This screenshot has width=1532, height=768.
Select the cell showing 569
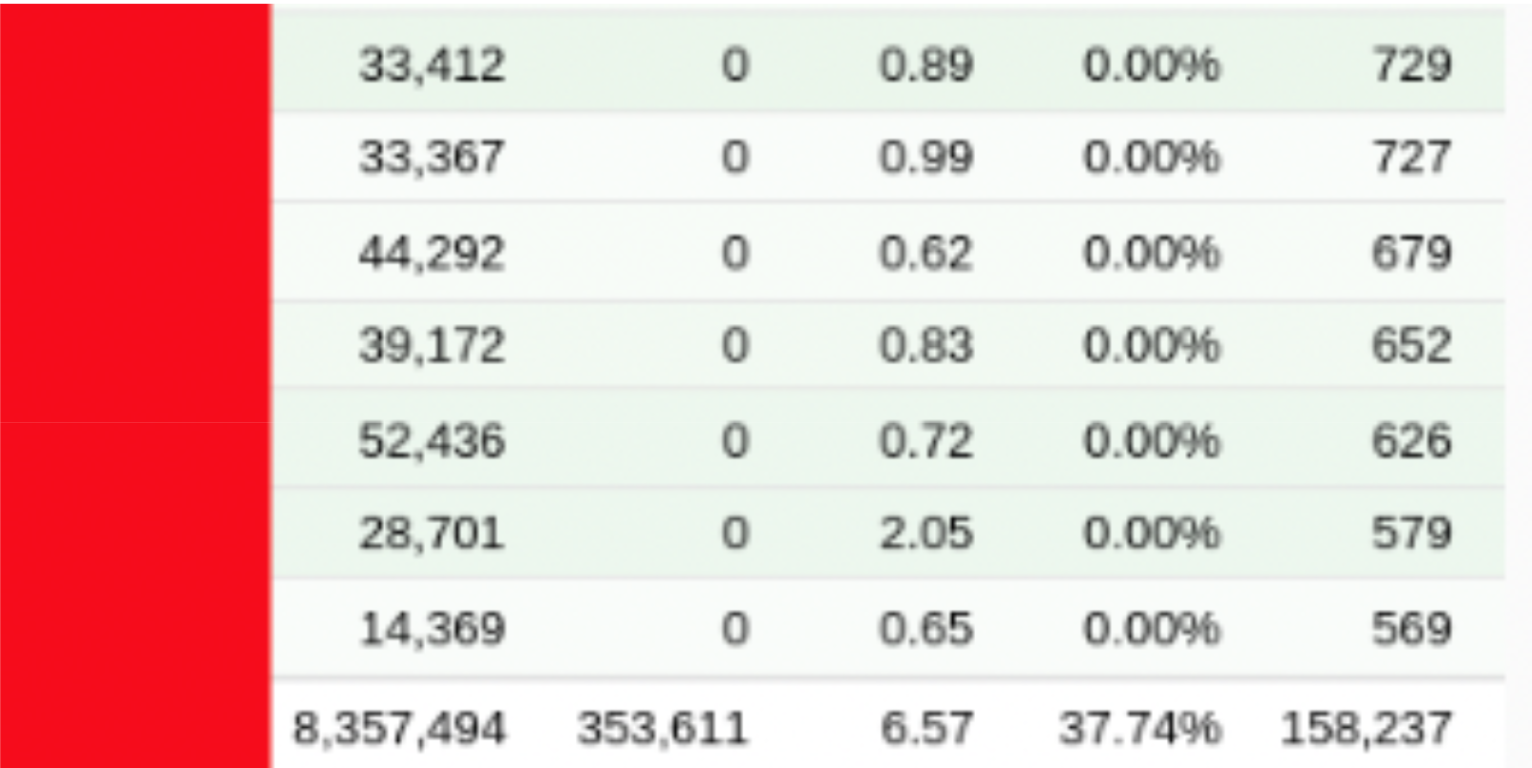pos(1411,629)
